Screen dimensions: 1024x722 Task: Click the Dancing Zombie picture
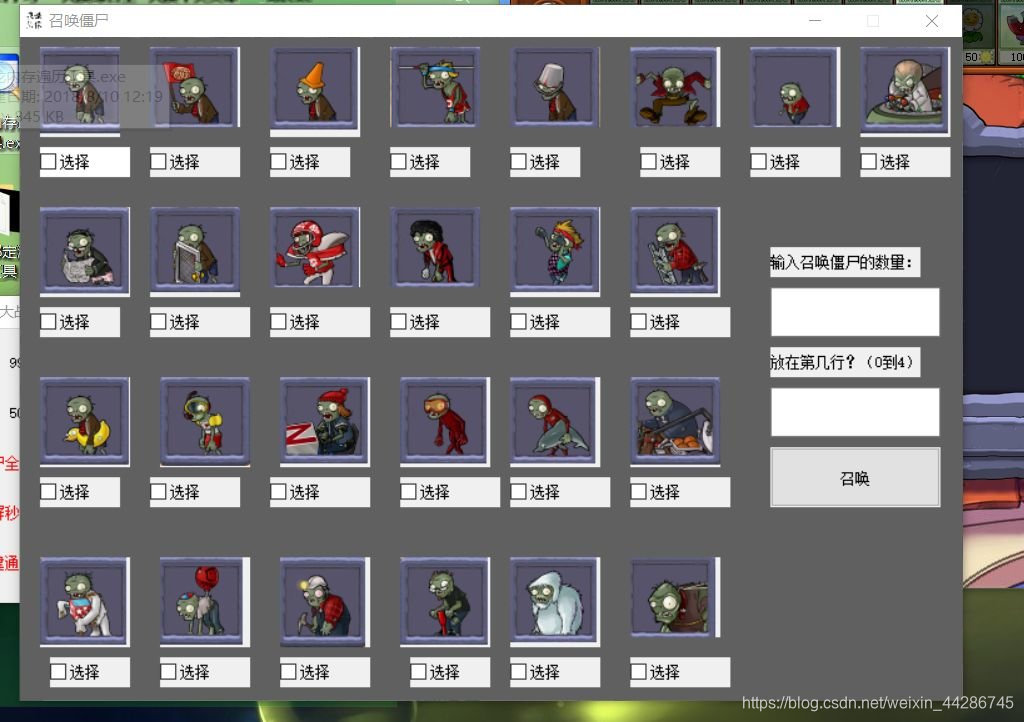[x=435, y=247]
